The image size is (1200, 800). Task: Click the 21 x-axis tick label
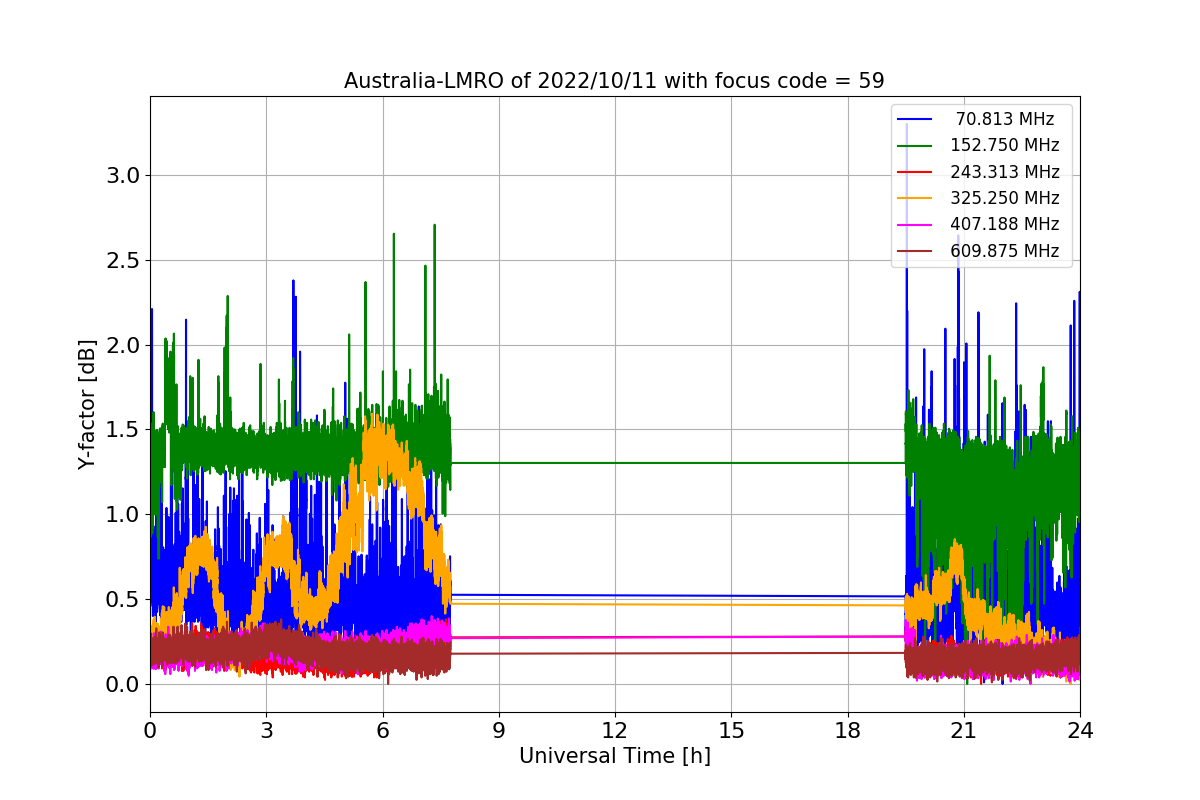tap(963, 731)
